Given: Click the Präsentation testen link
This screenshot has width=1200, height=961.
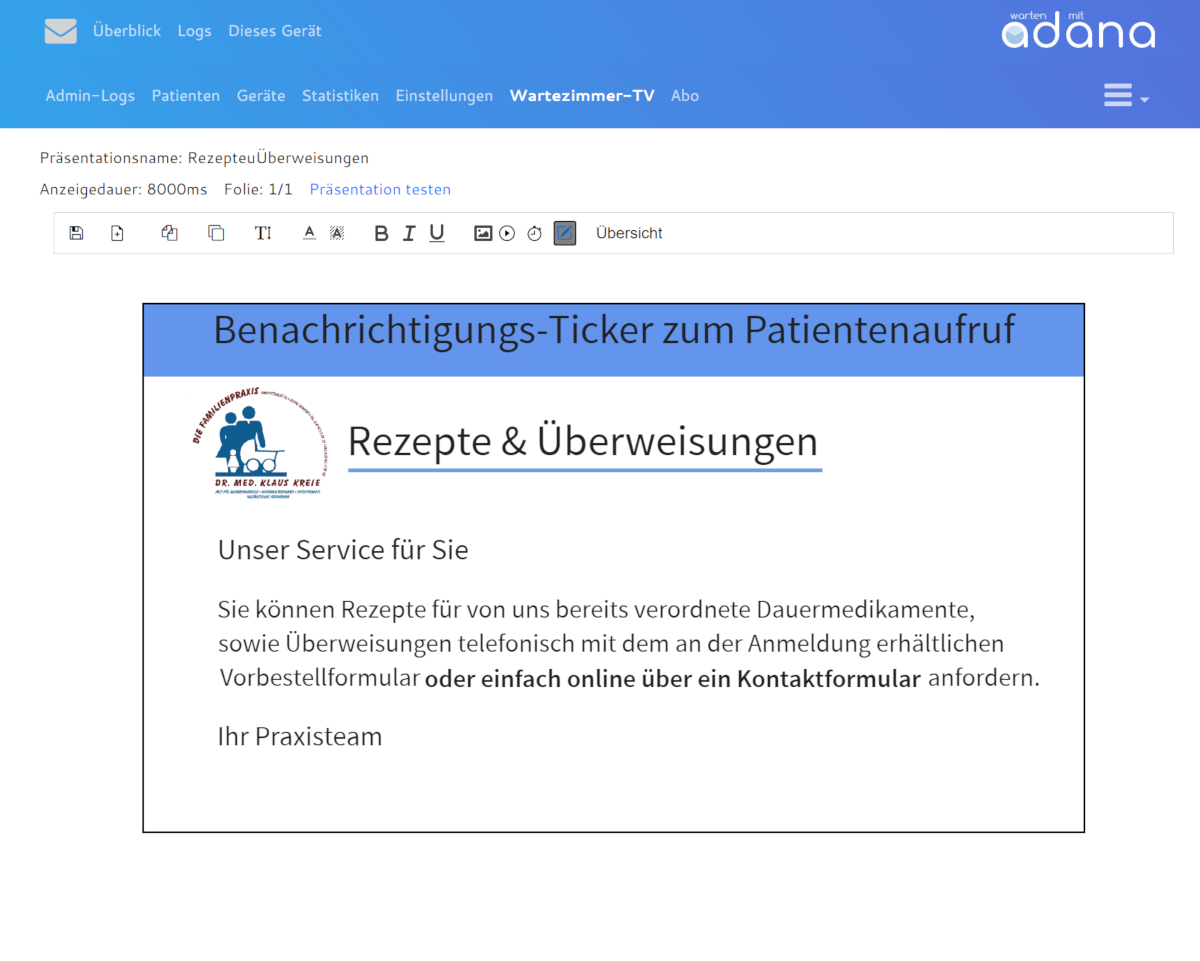Looking at the screenshot, I should (x=380, y=189).
